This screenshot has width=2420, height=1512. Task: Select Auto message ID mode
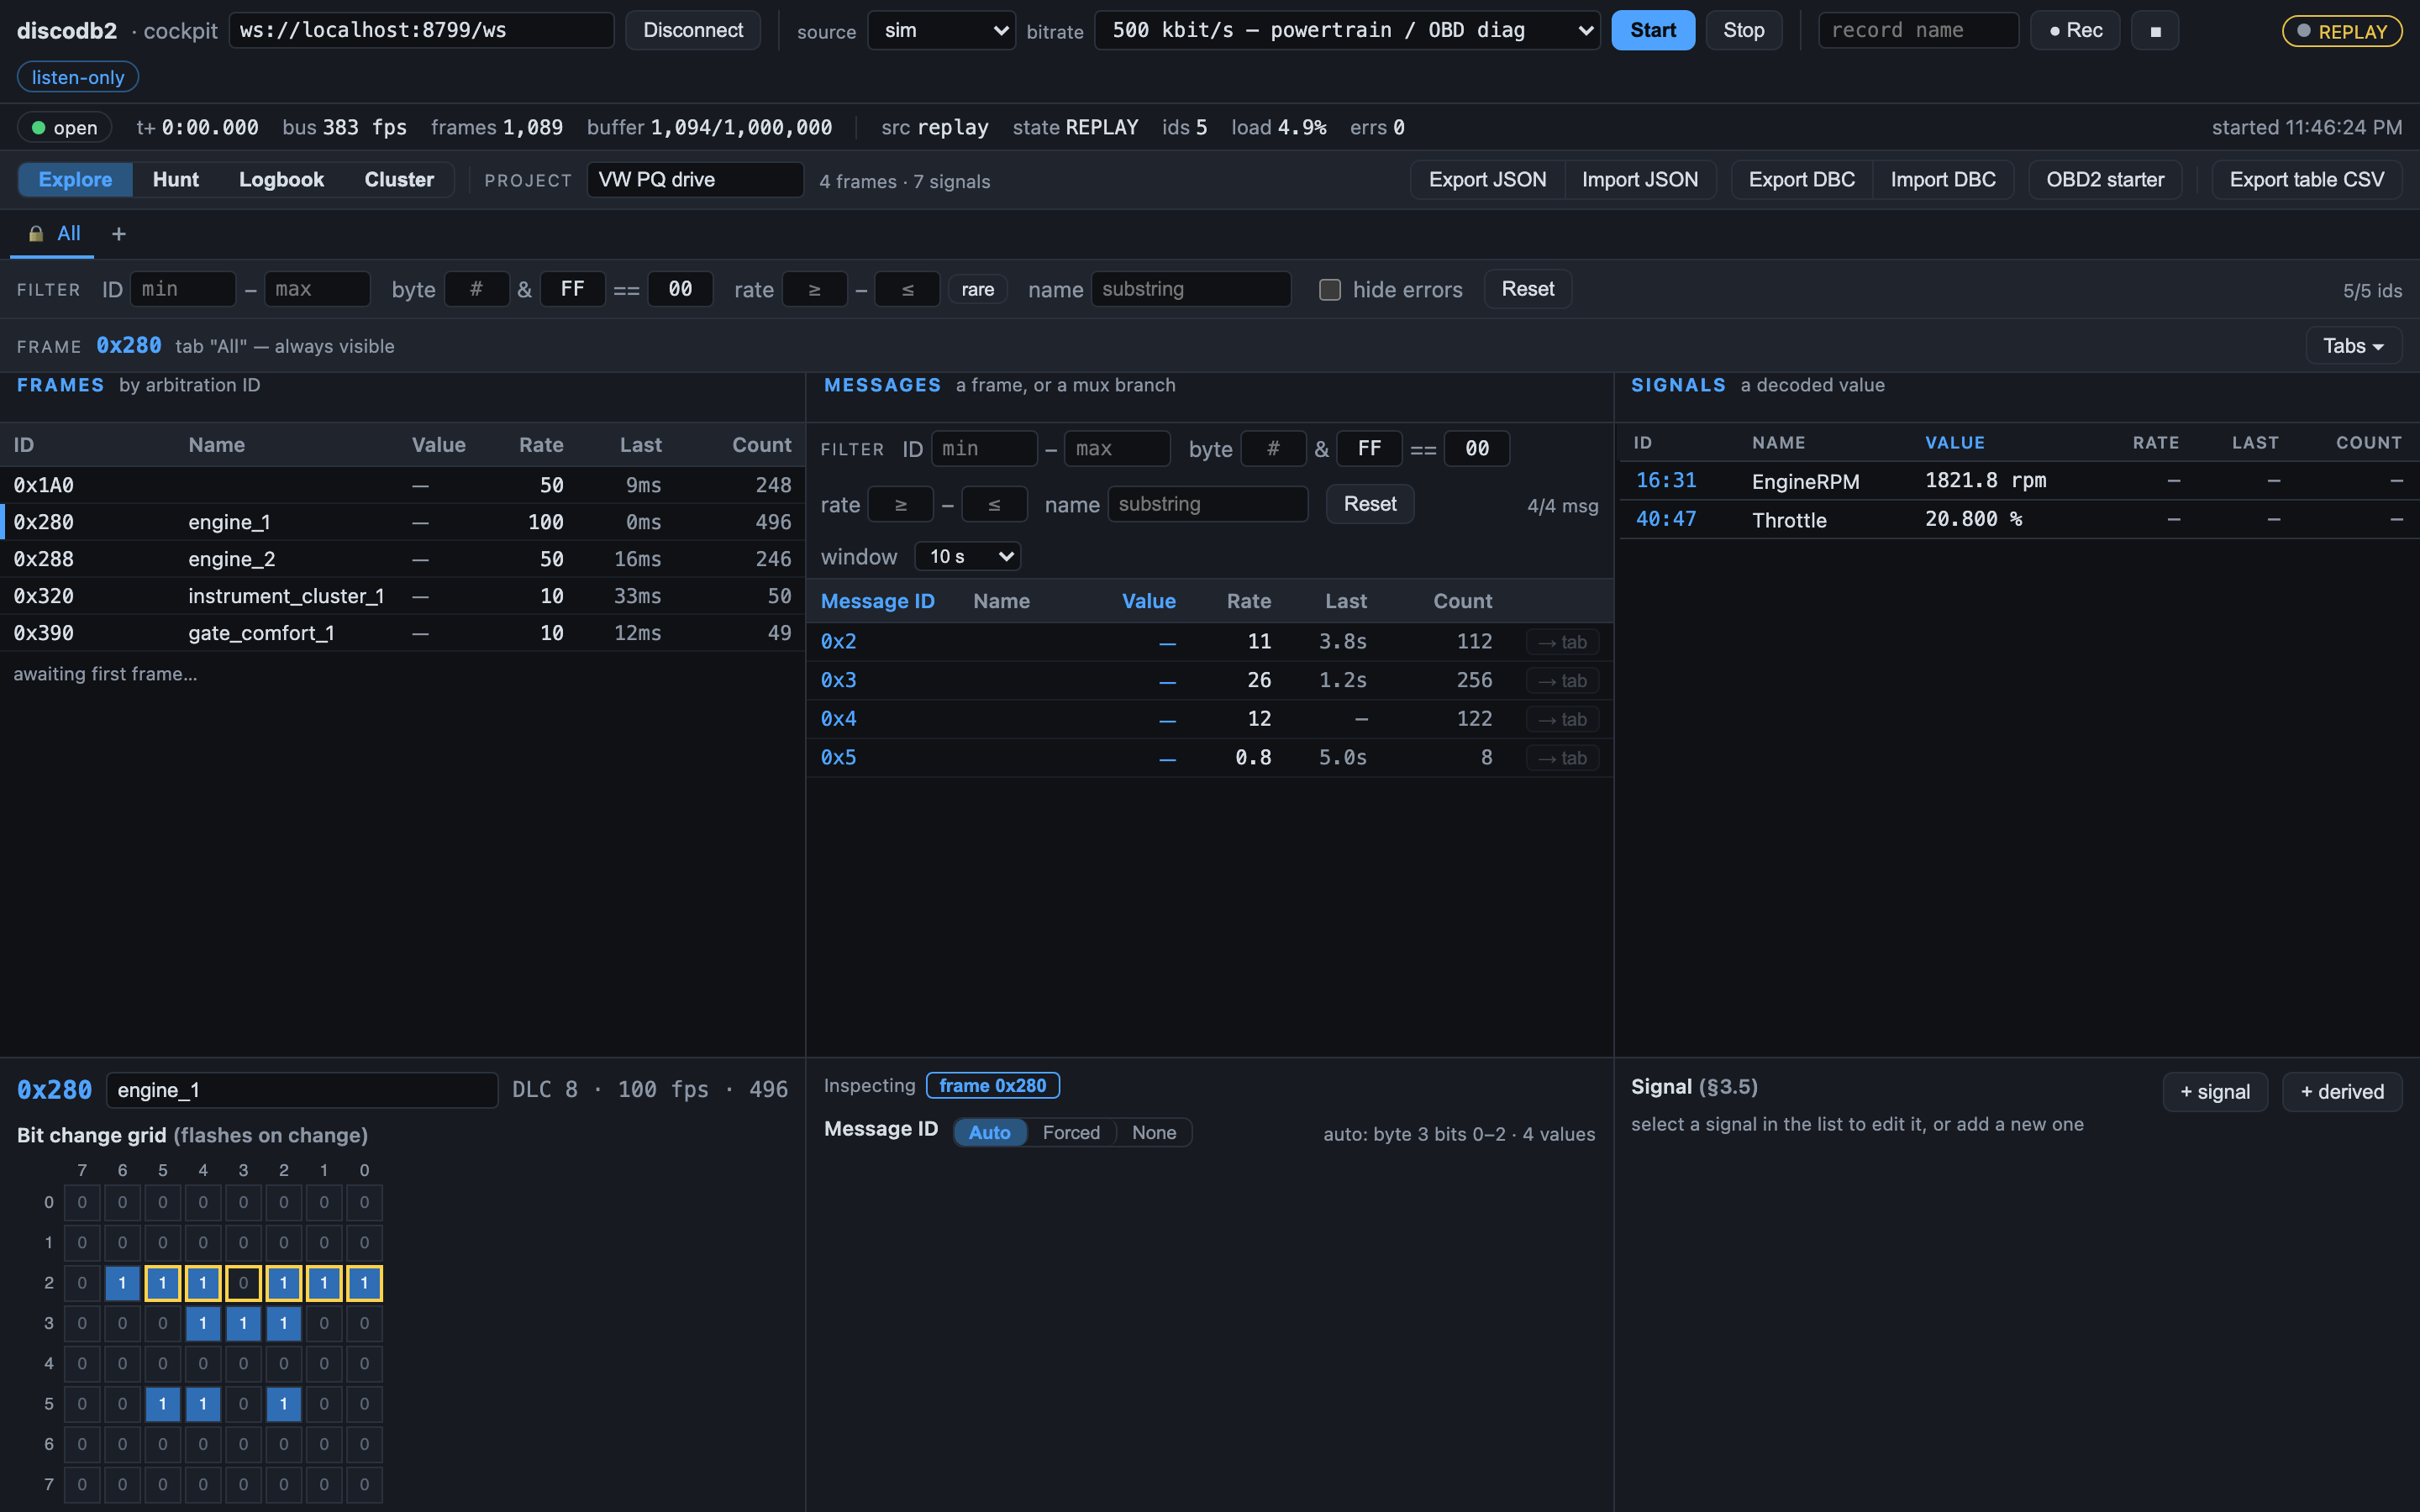[x=989, y=1133]
